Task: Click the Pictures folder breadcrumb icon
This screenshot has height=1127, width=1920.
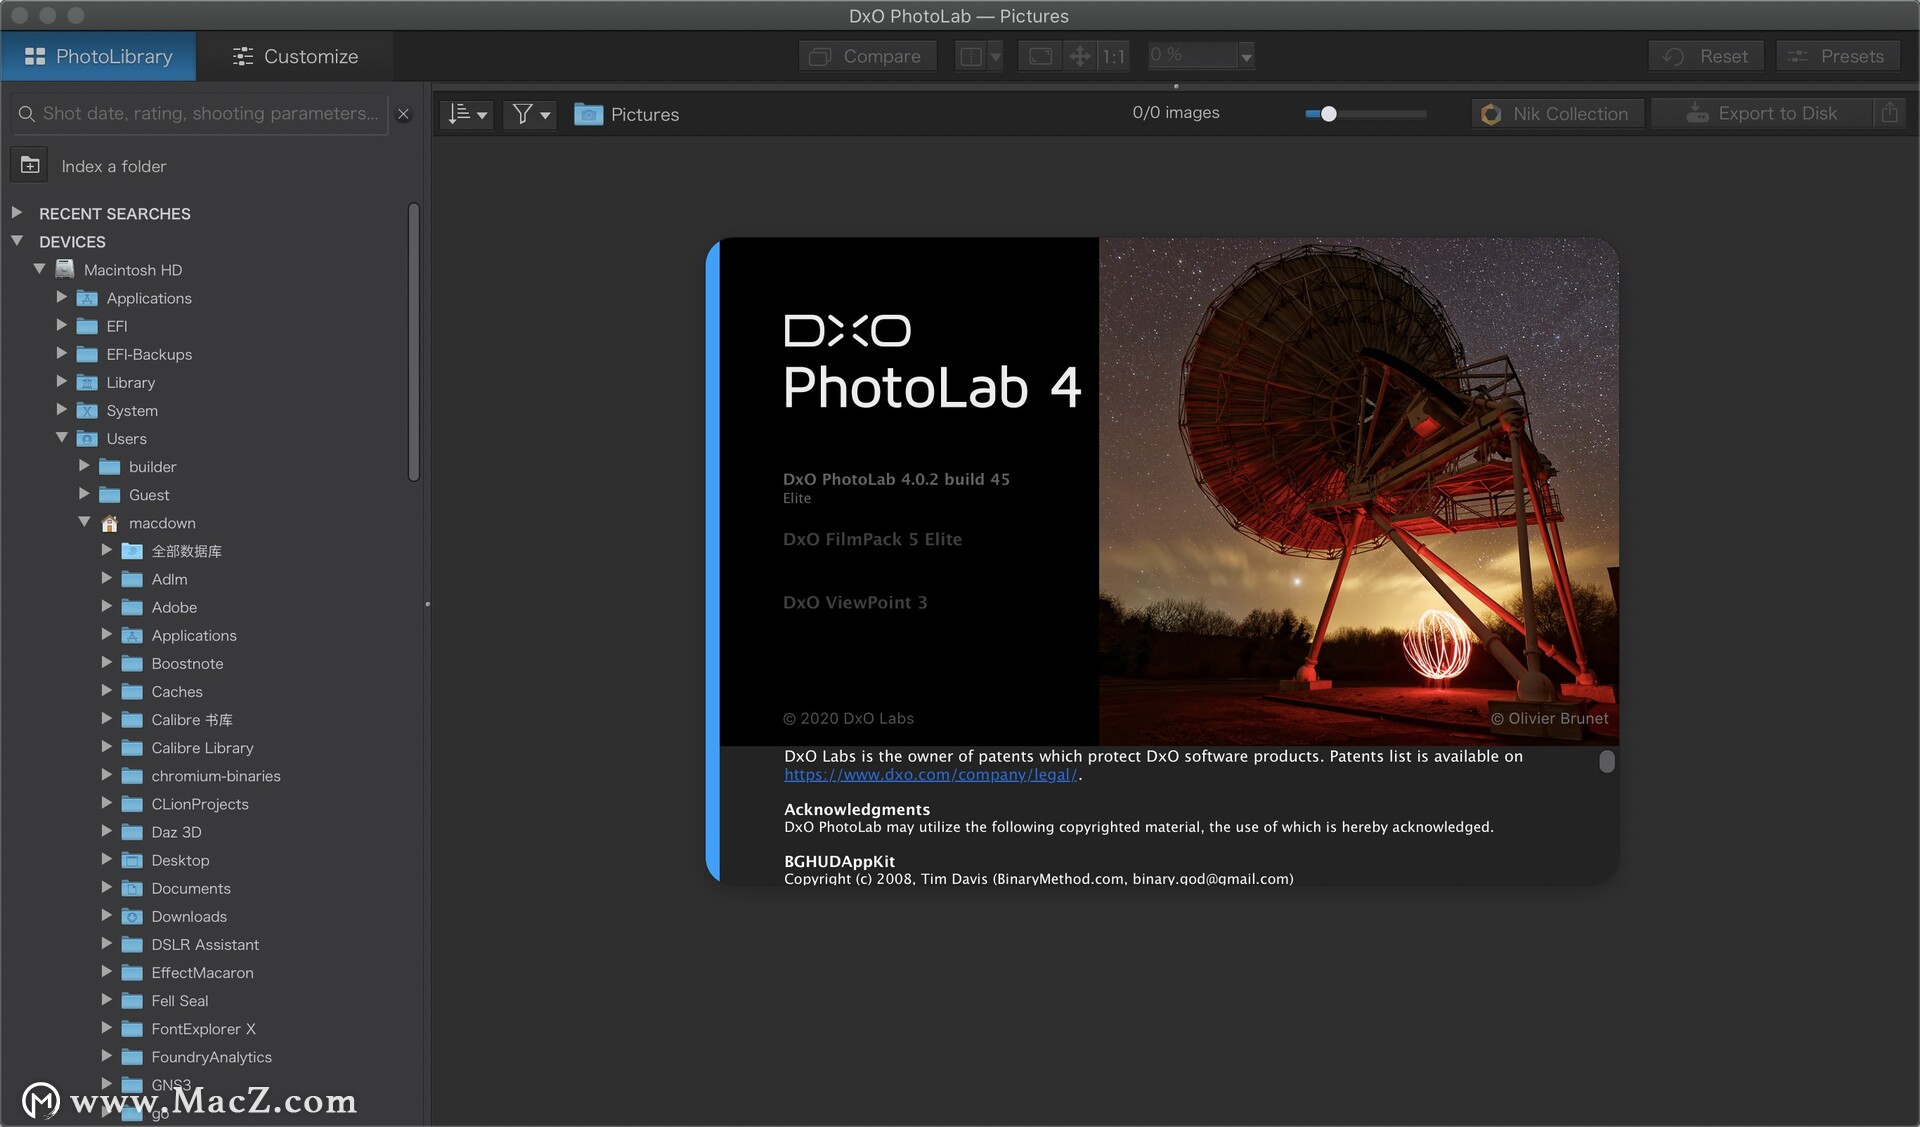Action: tap(588, 114)
